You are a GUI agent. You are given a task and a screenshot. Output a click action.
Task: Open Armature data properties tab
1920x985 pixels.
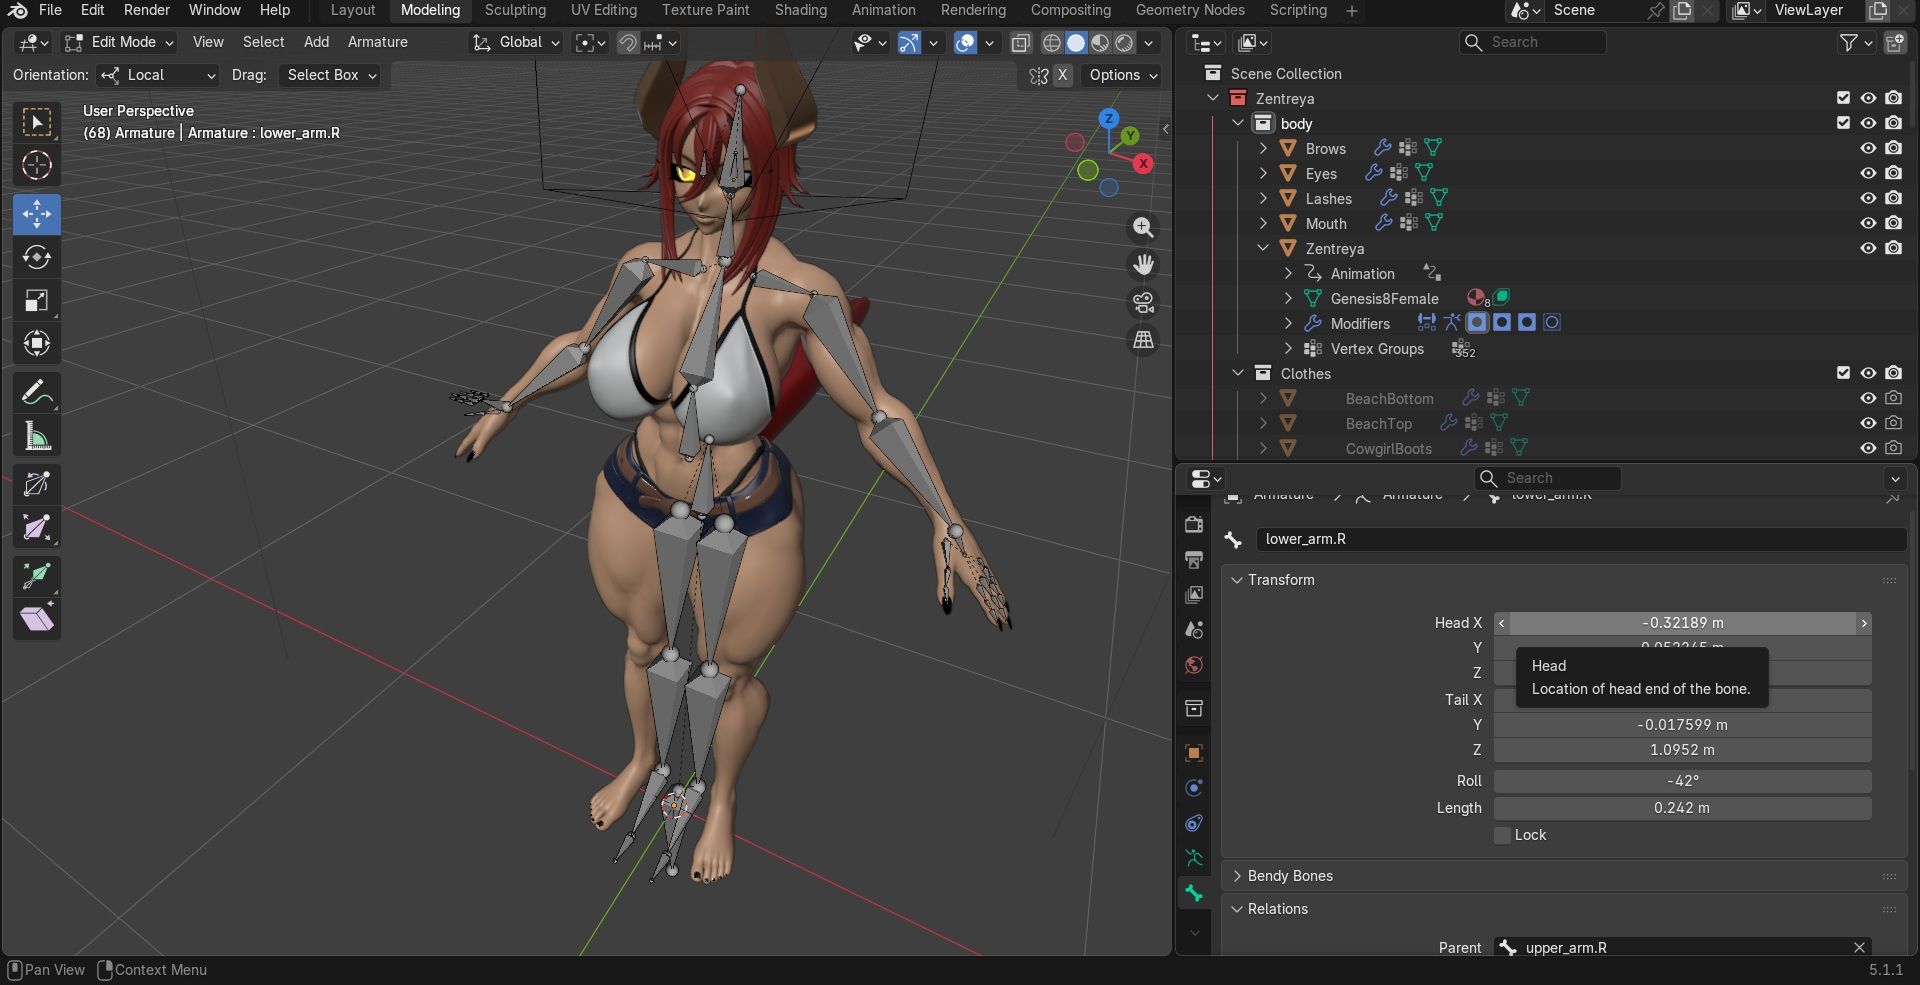click(x=1194, y=858)
